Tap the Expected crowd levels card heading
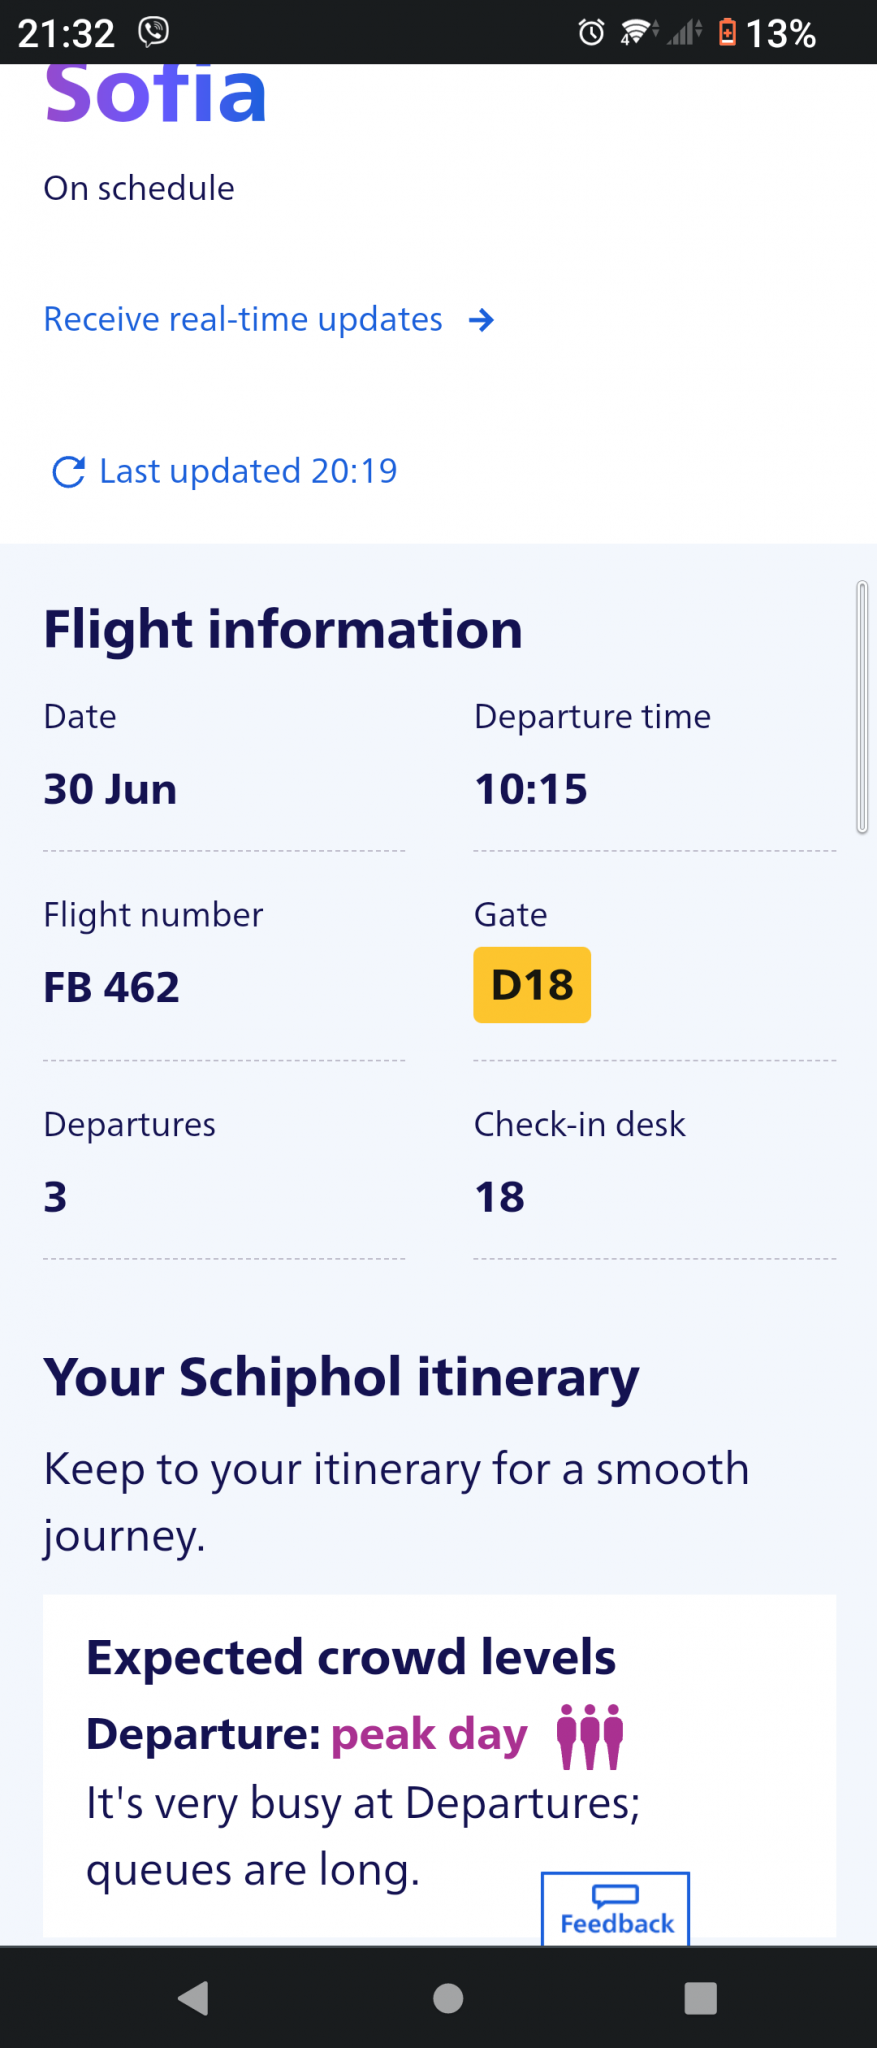 351,1657
